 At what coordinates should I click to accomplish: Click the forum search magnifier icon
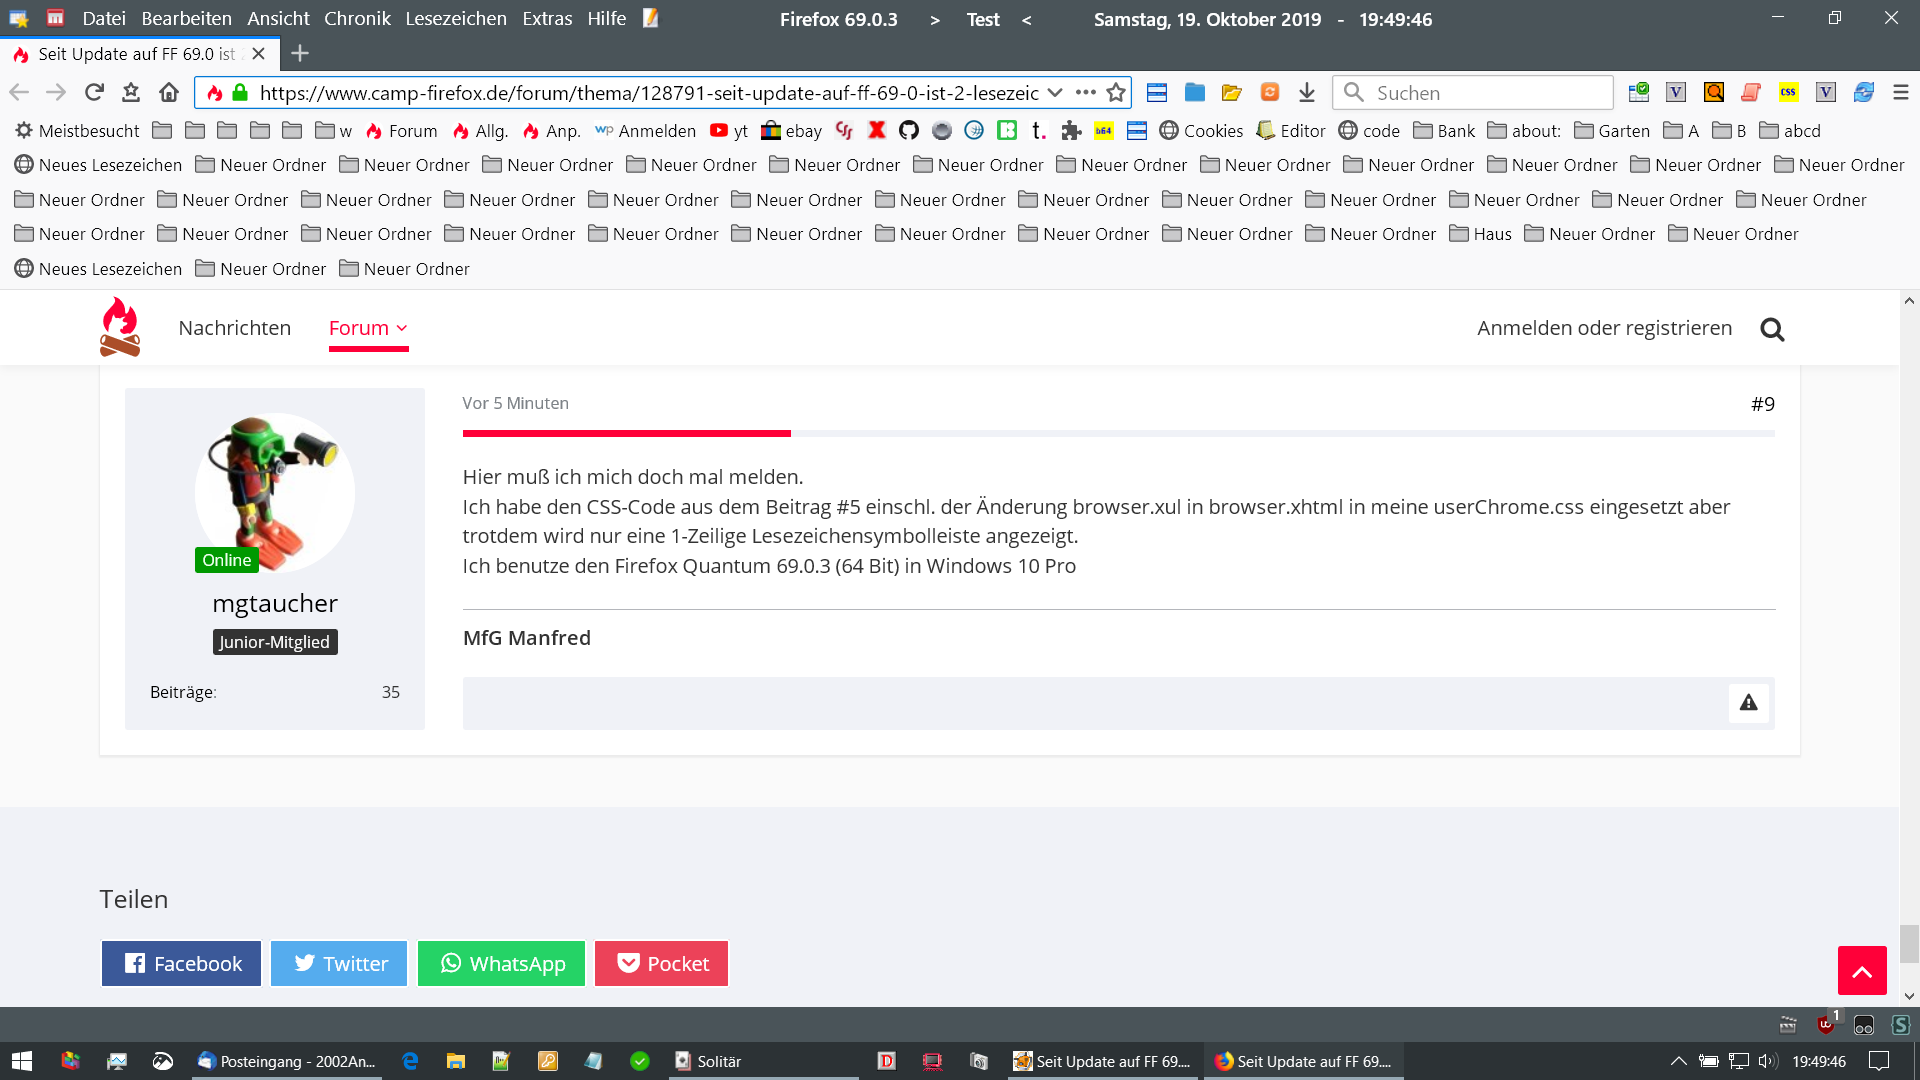[1772, 329]
